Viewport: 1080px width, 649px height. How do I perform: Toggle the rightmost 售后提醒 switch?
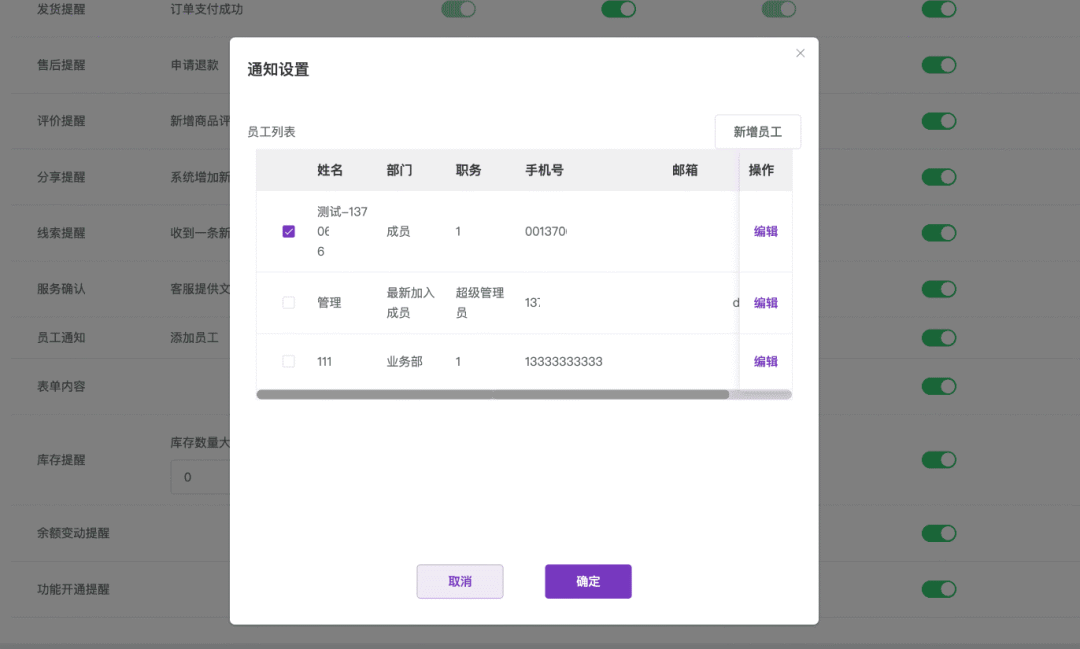pos(938,65)
